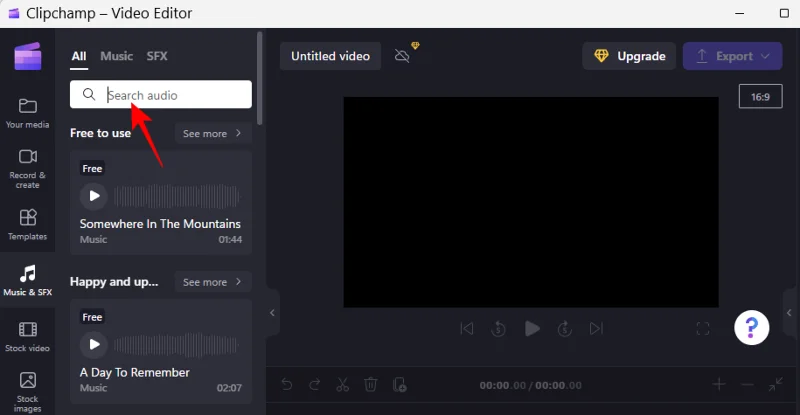Viewport: 800px width, 415px height.
Task: Open the Stock images panel
Action: pos(28,392)
